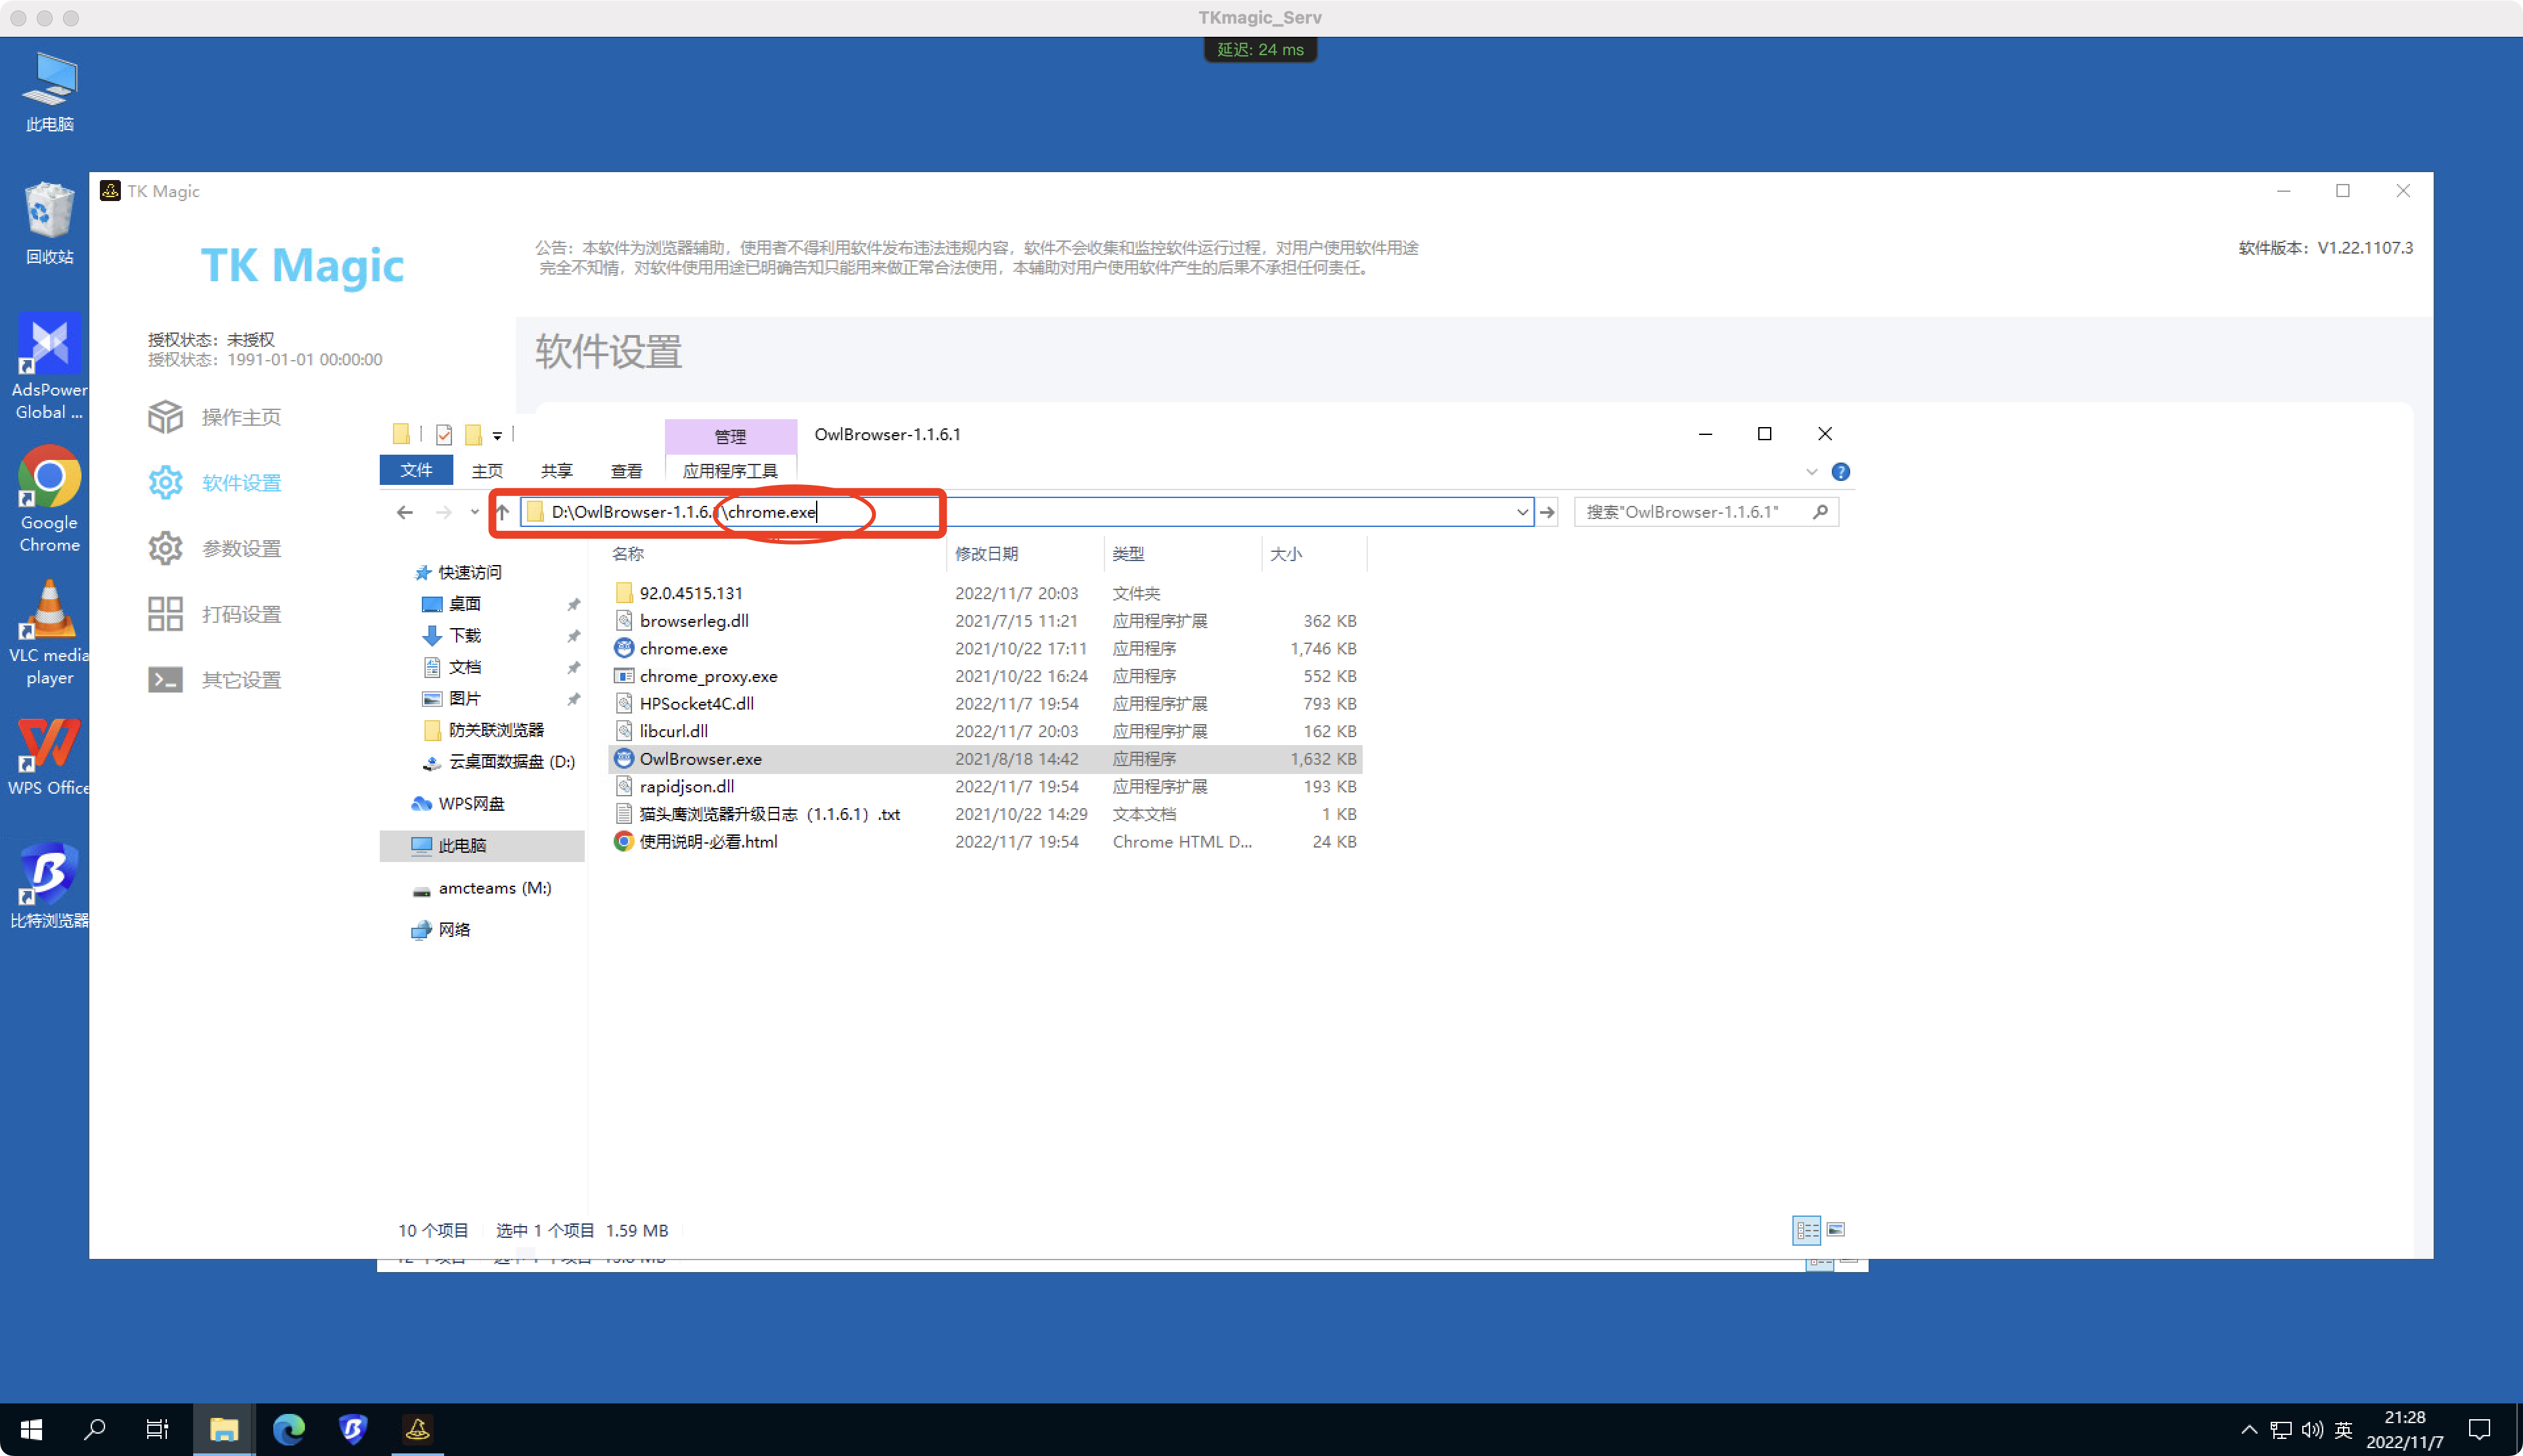Toggle large thumbnails view in the status bar
Image resolution: width=2523 pixels, height=1456 pixels.
click(1836, 1230)
